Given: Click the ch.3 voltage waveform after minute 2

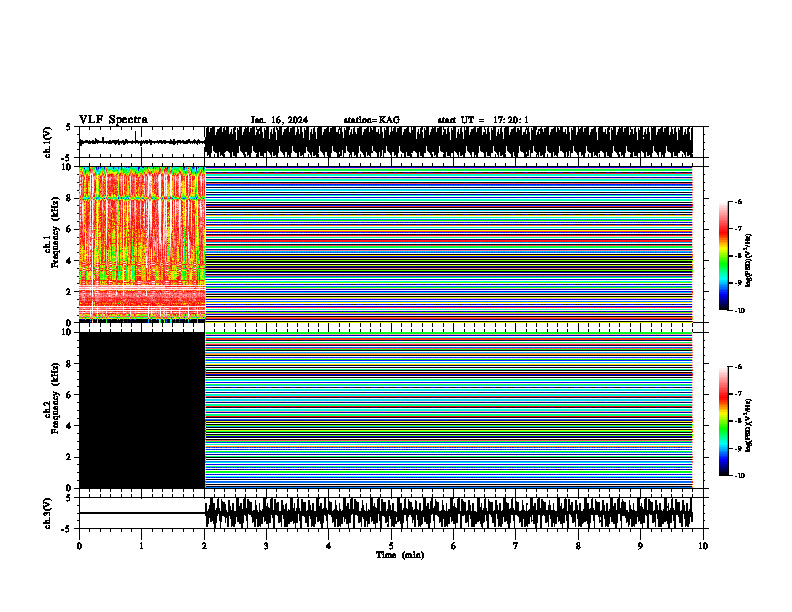Looking at the screenshot, I should (449, 513).
